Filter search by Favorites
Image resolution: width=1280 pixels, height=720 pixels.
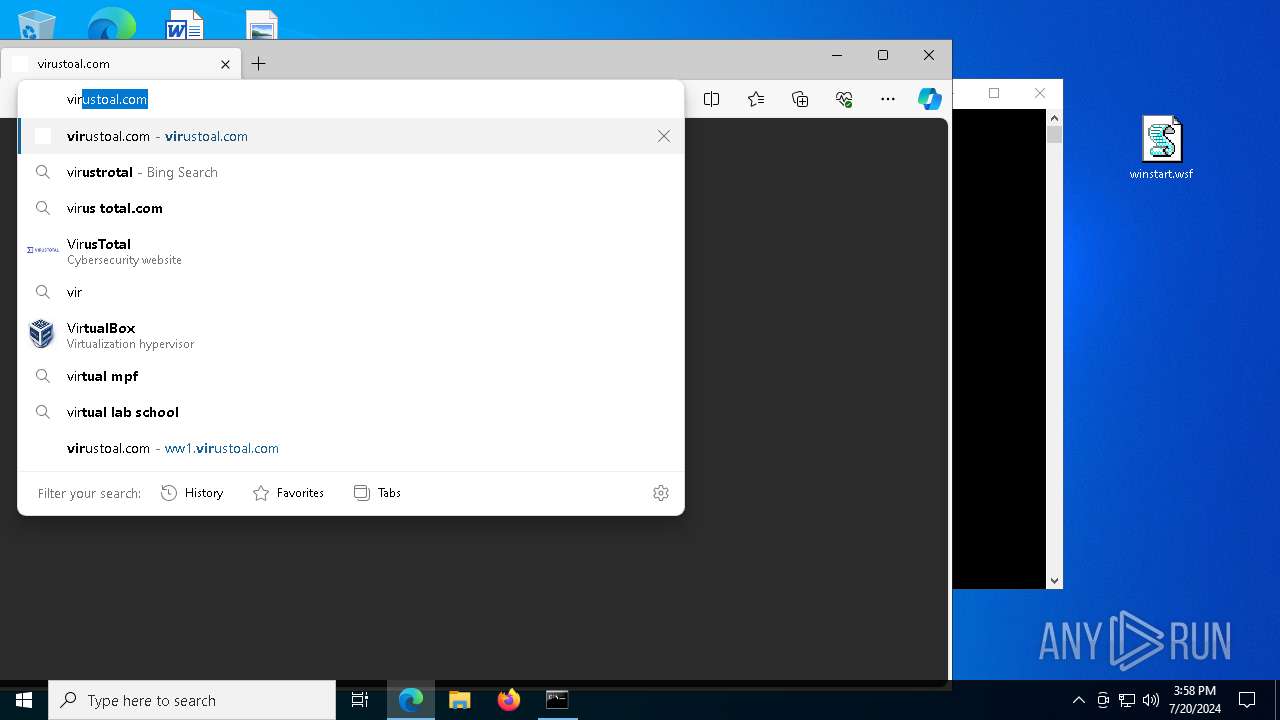(288, 493)
